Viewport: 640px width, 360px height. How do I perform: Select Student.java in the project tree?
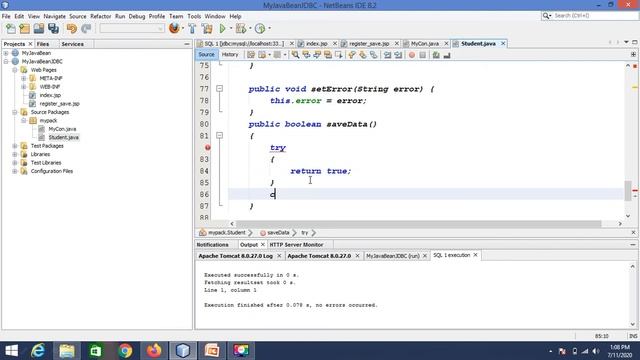(64, 138)
